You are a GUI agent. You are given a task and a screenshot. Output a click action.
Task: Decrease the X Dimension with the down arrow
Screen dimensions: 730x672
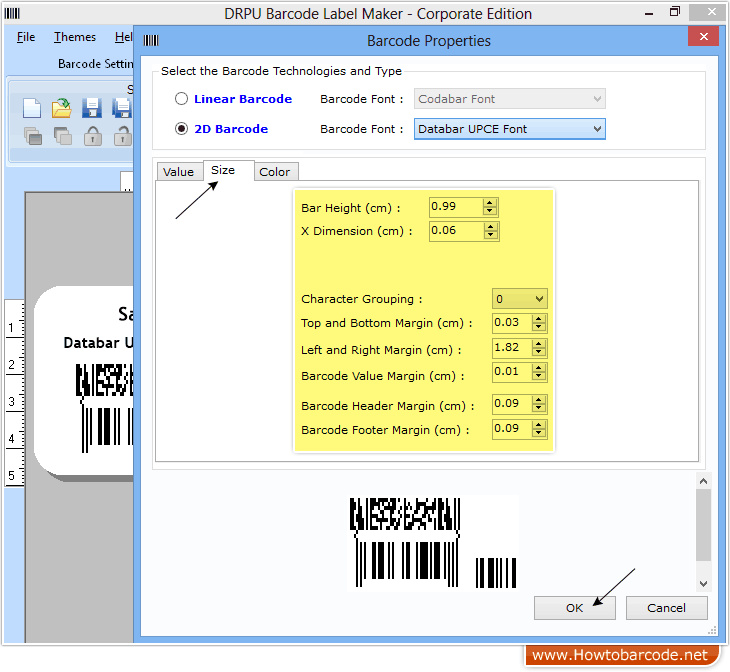point(491,235)
